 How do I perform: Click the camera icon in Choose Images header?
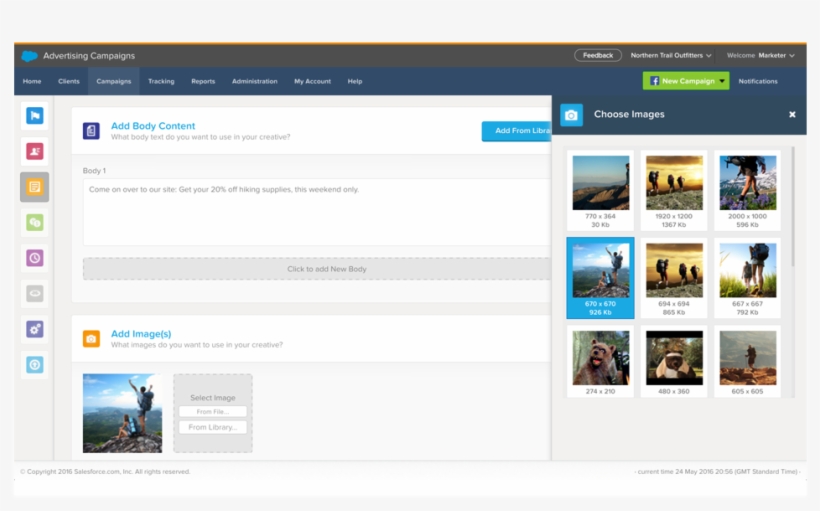(571, 115)
